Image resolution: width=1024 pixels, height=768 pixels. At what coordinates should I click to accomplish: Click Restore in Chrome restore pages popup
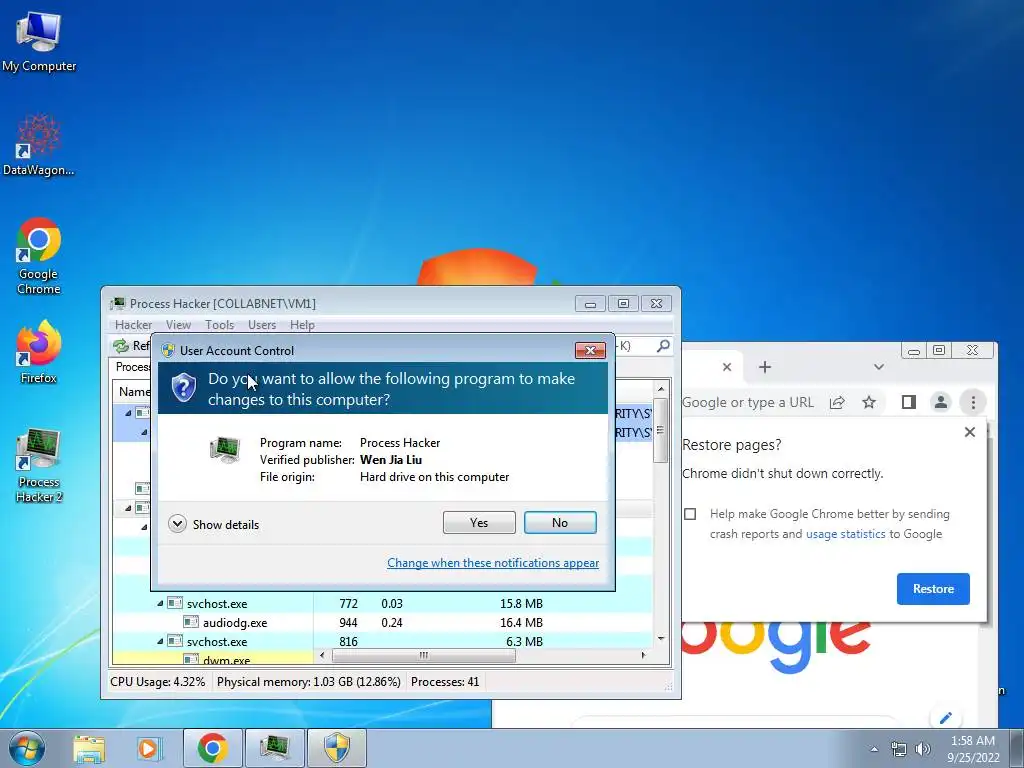pos(933,589)
